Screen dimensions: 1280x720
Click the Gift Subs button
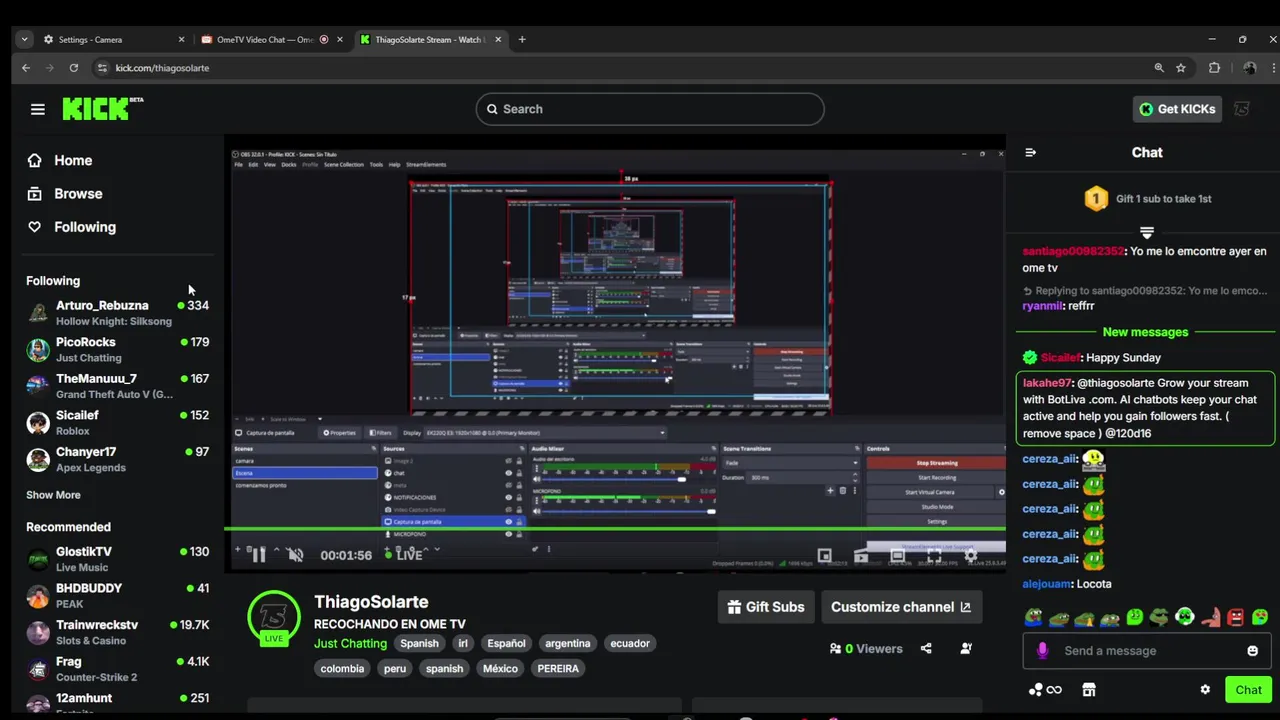[766, 607]
